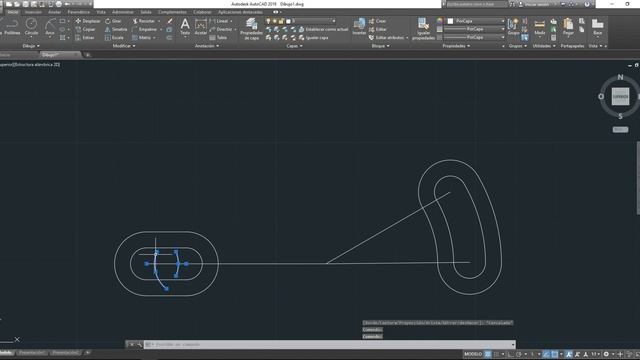Click the Pegar (paste) tool
The width and height of the screenshot is (640, 360).
pos(568,27)
